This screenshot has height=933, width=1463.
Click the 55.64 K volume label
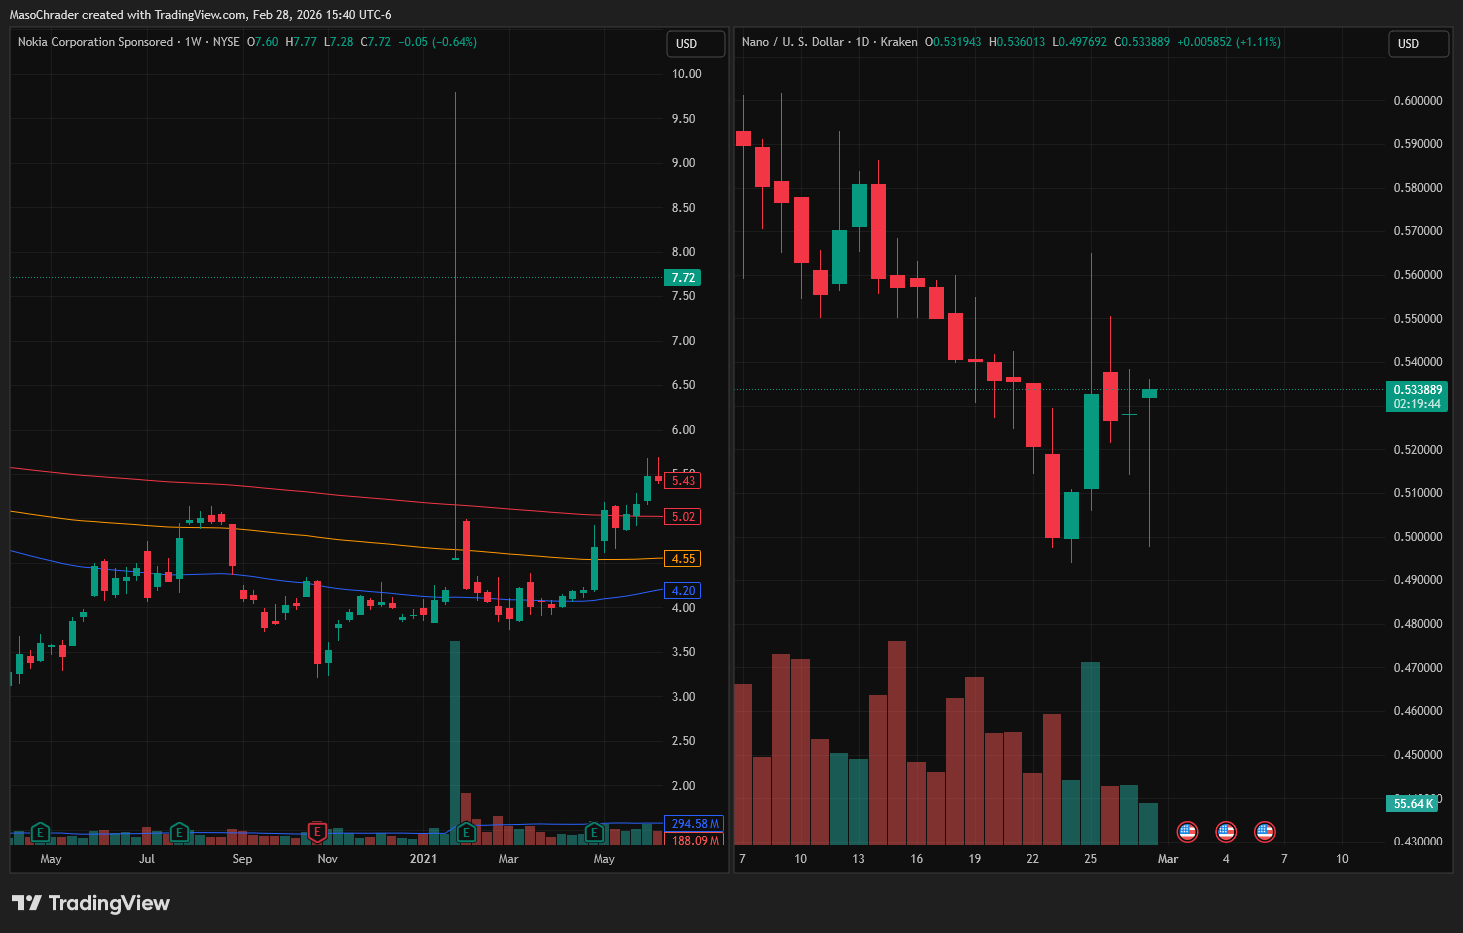1413,804
